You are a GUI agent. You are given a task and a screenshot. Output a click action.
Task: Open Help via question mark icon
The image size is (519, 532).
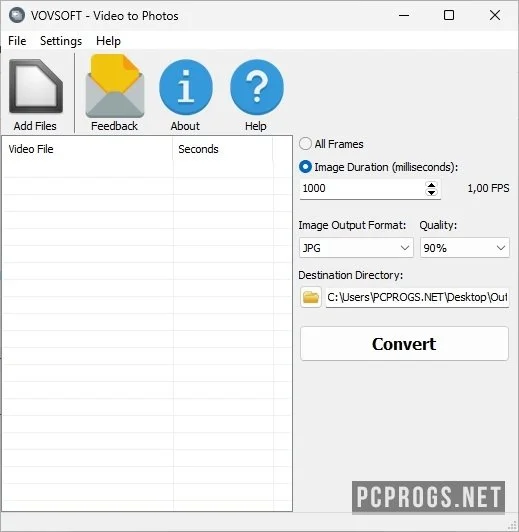[257, 87]
